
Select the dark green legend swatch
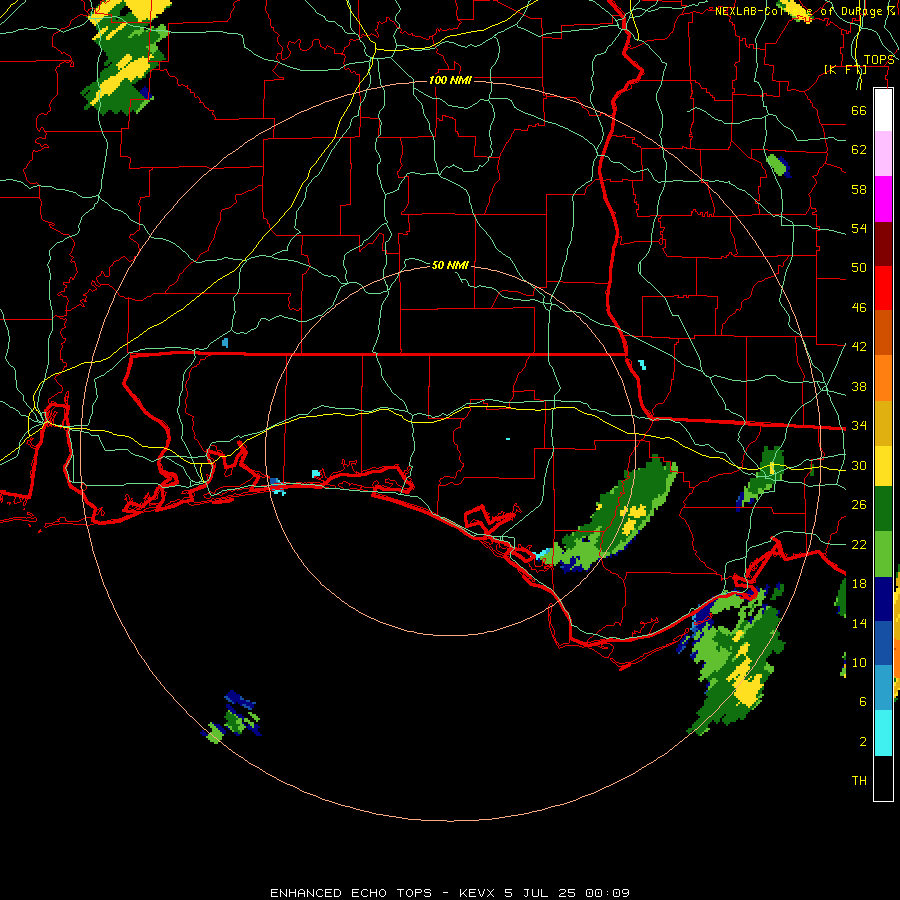click(883, 509)
